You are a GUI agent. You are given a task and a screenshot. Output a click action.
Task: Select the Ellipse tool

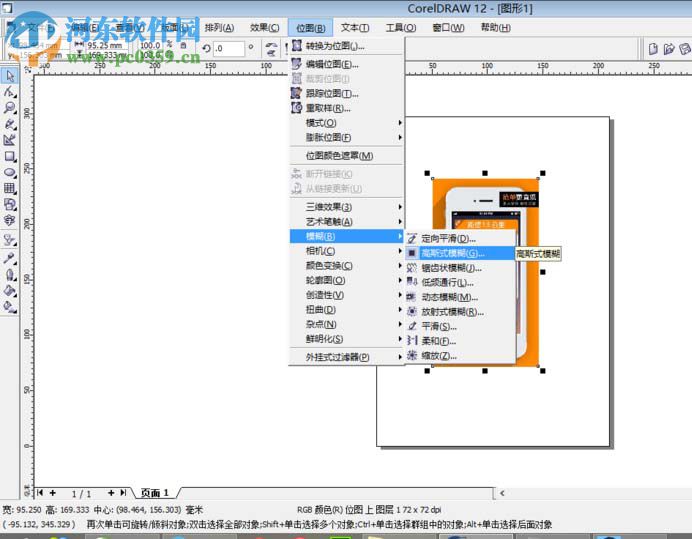coord(10,172)
